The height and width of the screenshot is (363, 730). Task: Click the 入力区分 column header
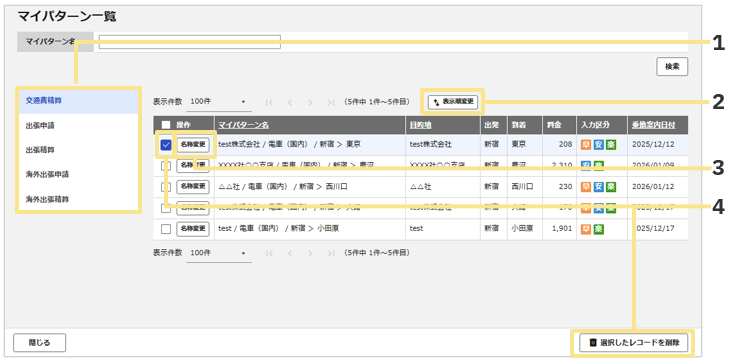coord(595,125)
